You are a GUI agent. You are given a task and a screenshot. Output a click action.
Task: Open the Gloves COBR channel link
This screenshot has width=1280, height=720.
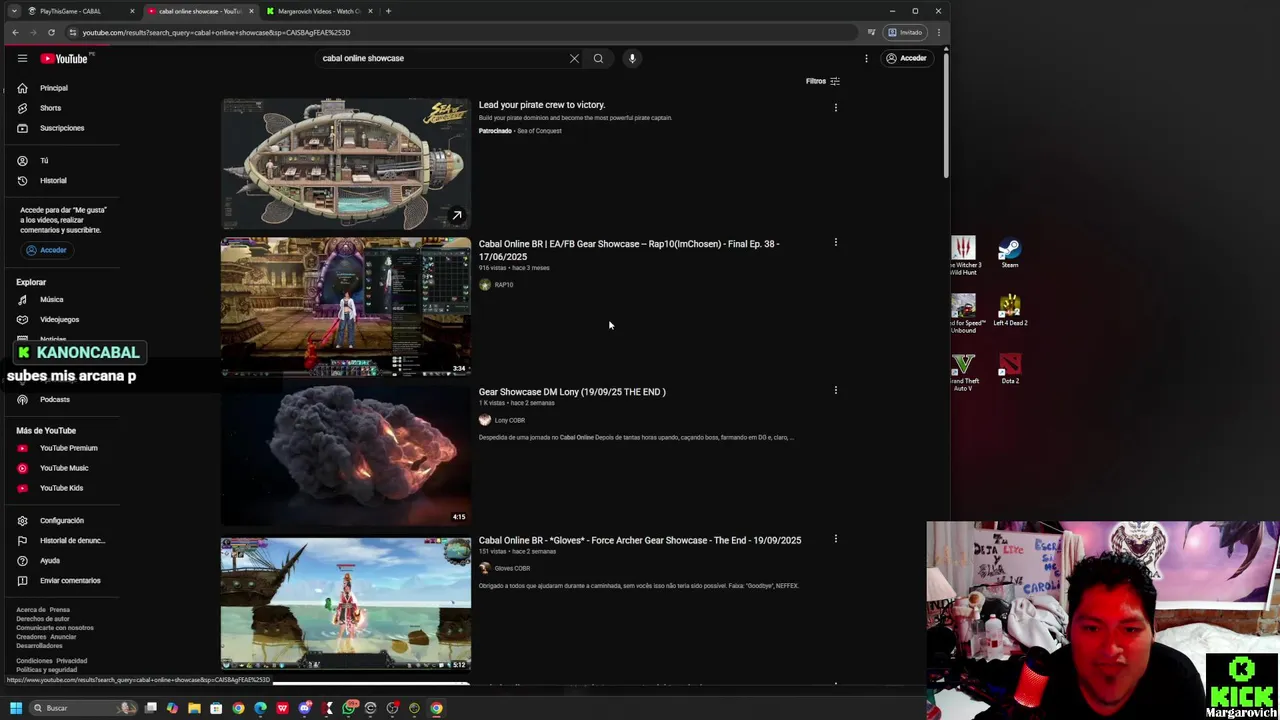click(x=512, y=568)
